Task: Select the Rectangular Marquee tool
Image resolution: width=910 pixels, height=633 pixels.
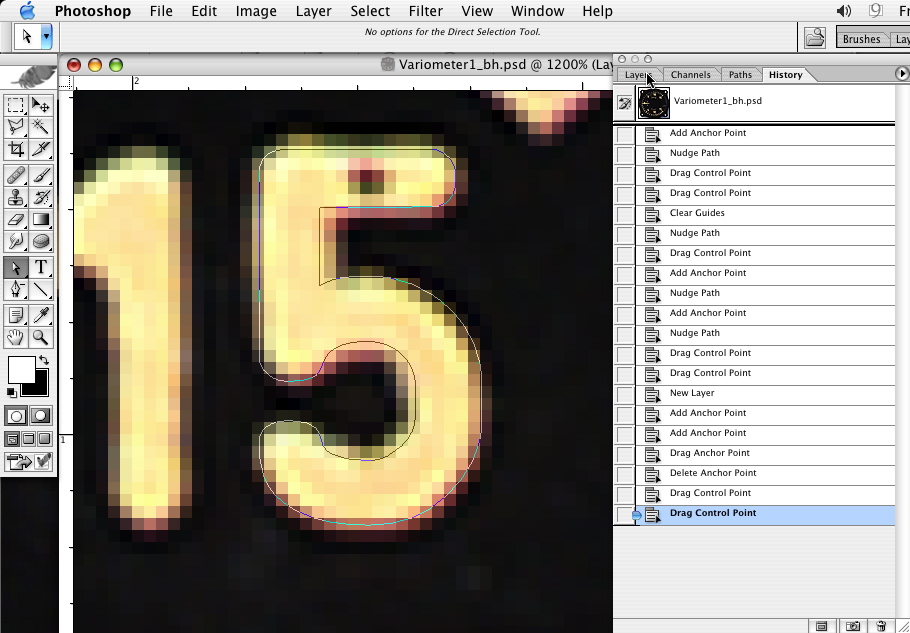Action: click(16, 105)
